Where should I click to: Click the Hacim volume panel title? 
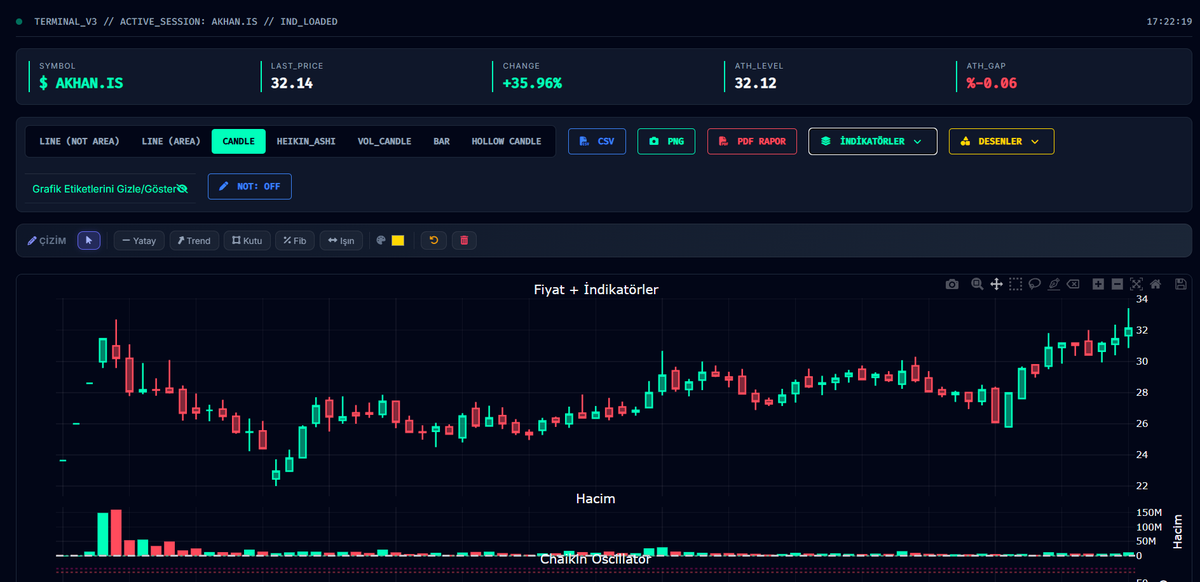596,498
